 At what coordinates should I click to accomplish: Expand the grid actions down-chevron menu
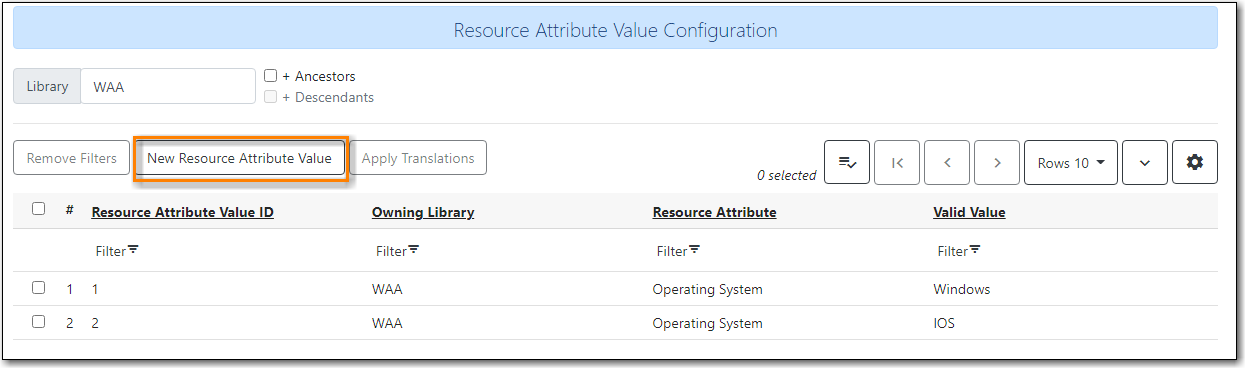tap(1145, 163)
